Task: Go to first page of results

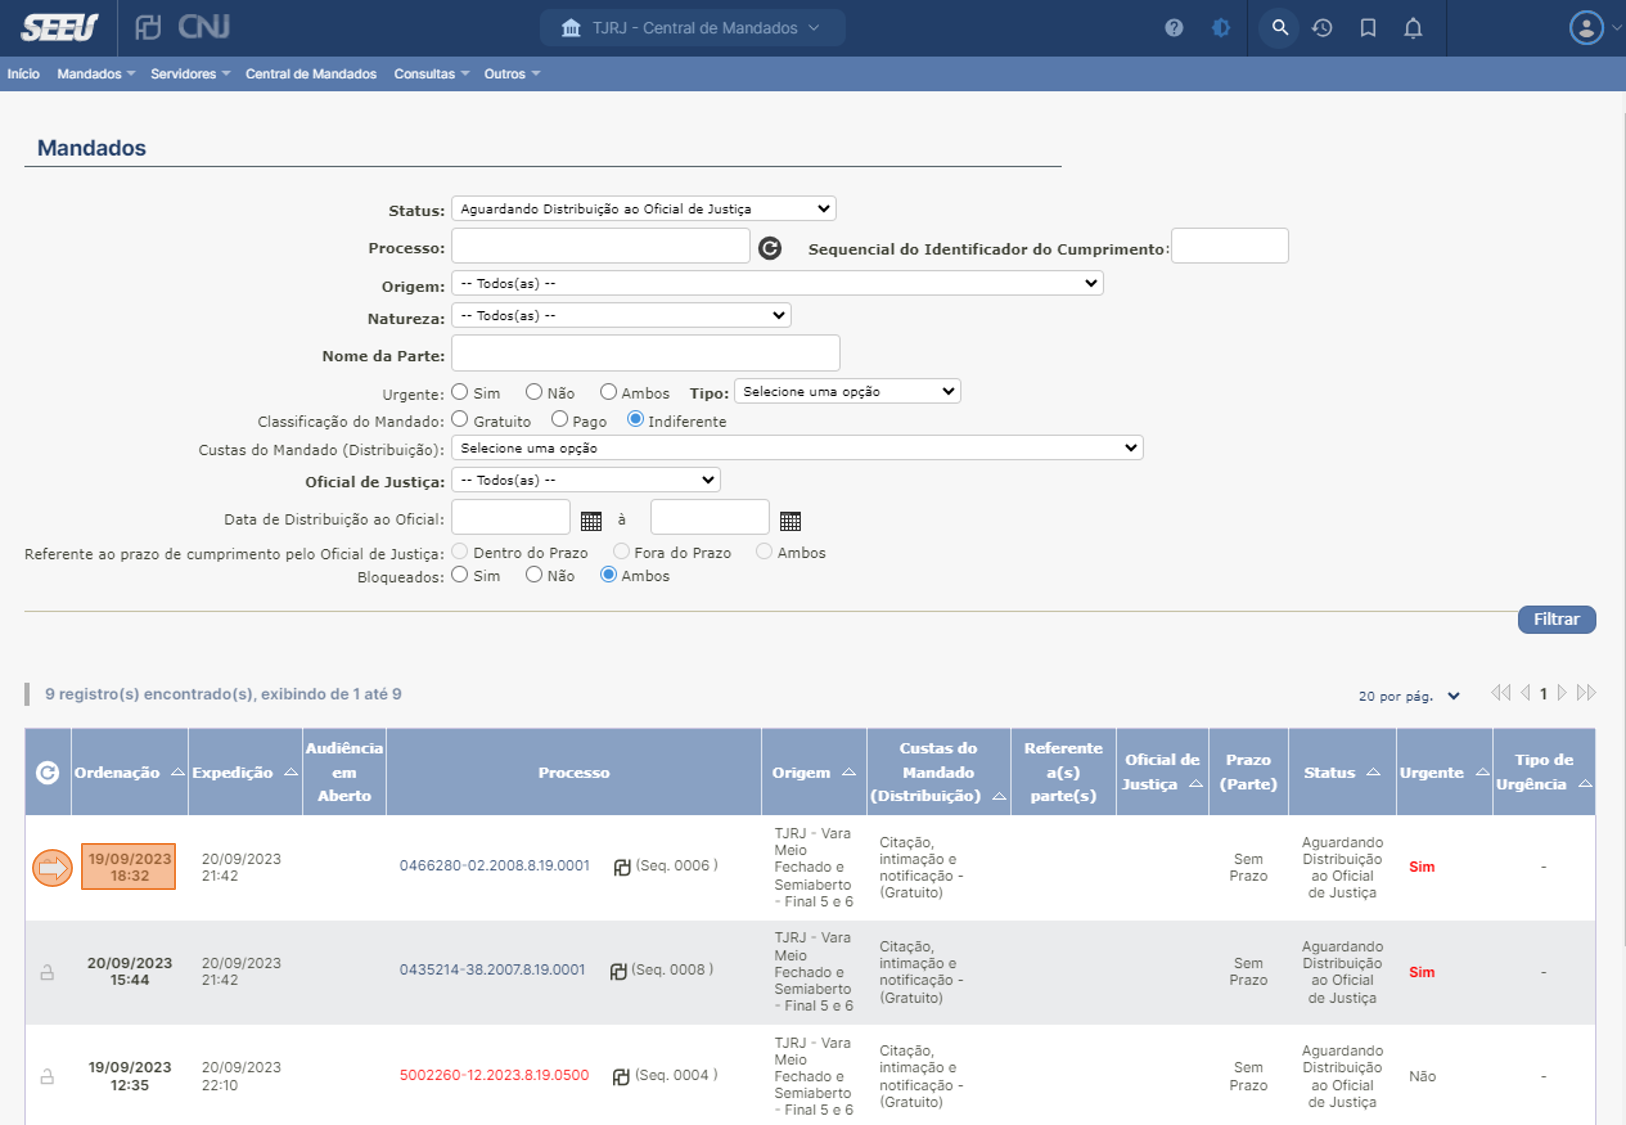Action: click(1500, 693)
